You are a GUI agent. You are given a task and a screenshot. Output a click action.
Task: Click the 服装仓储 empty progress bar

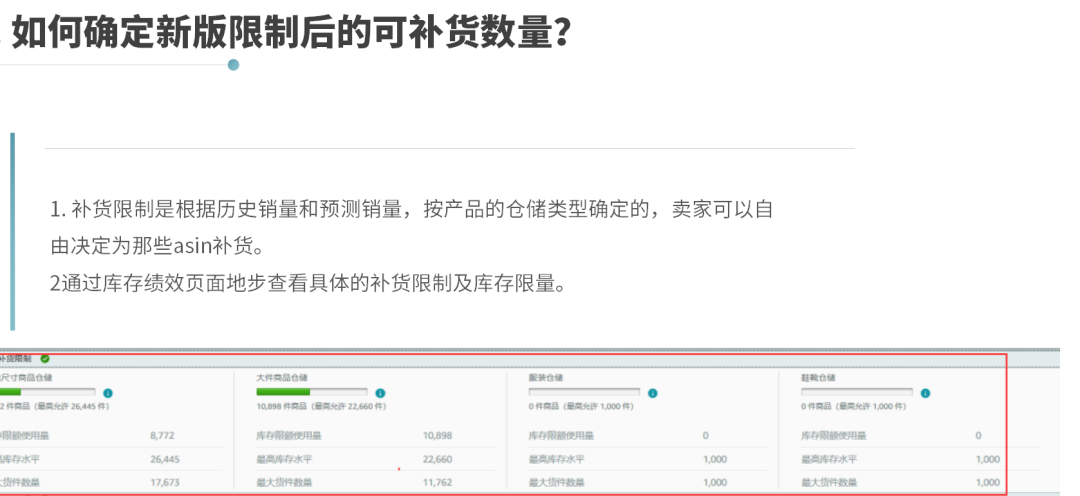(584, 392)
